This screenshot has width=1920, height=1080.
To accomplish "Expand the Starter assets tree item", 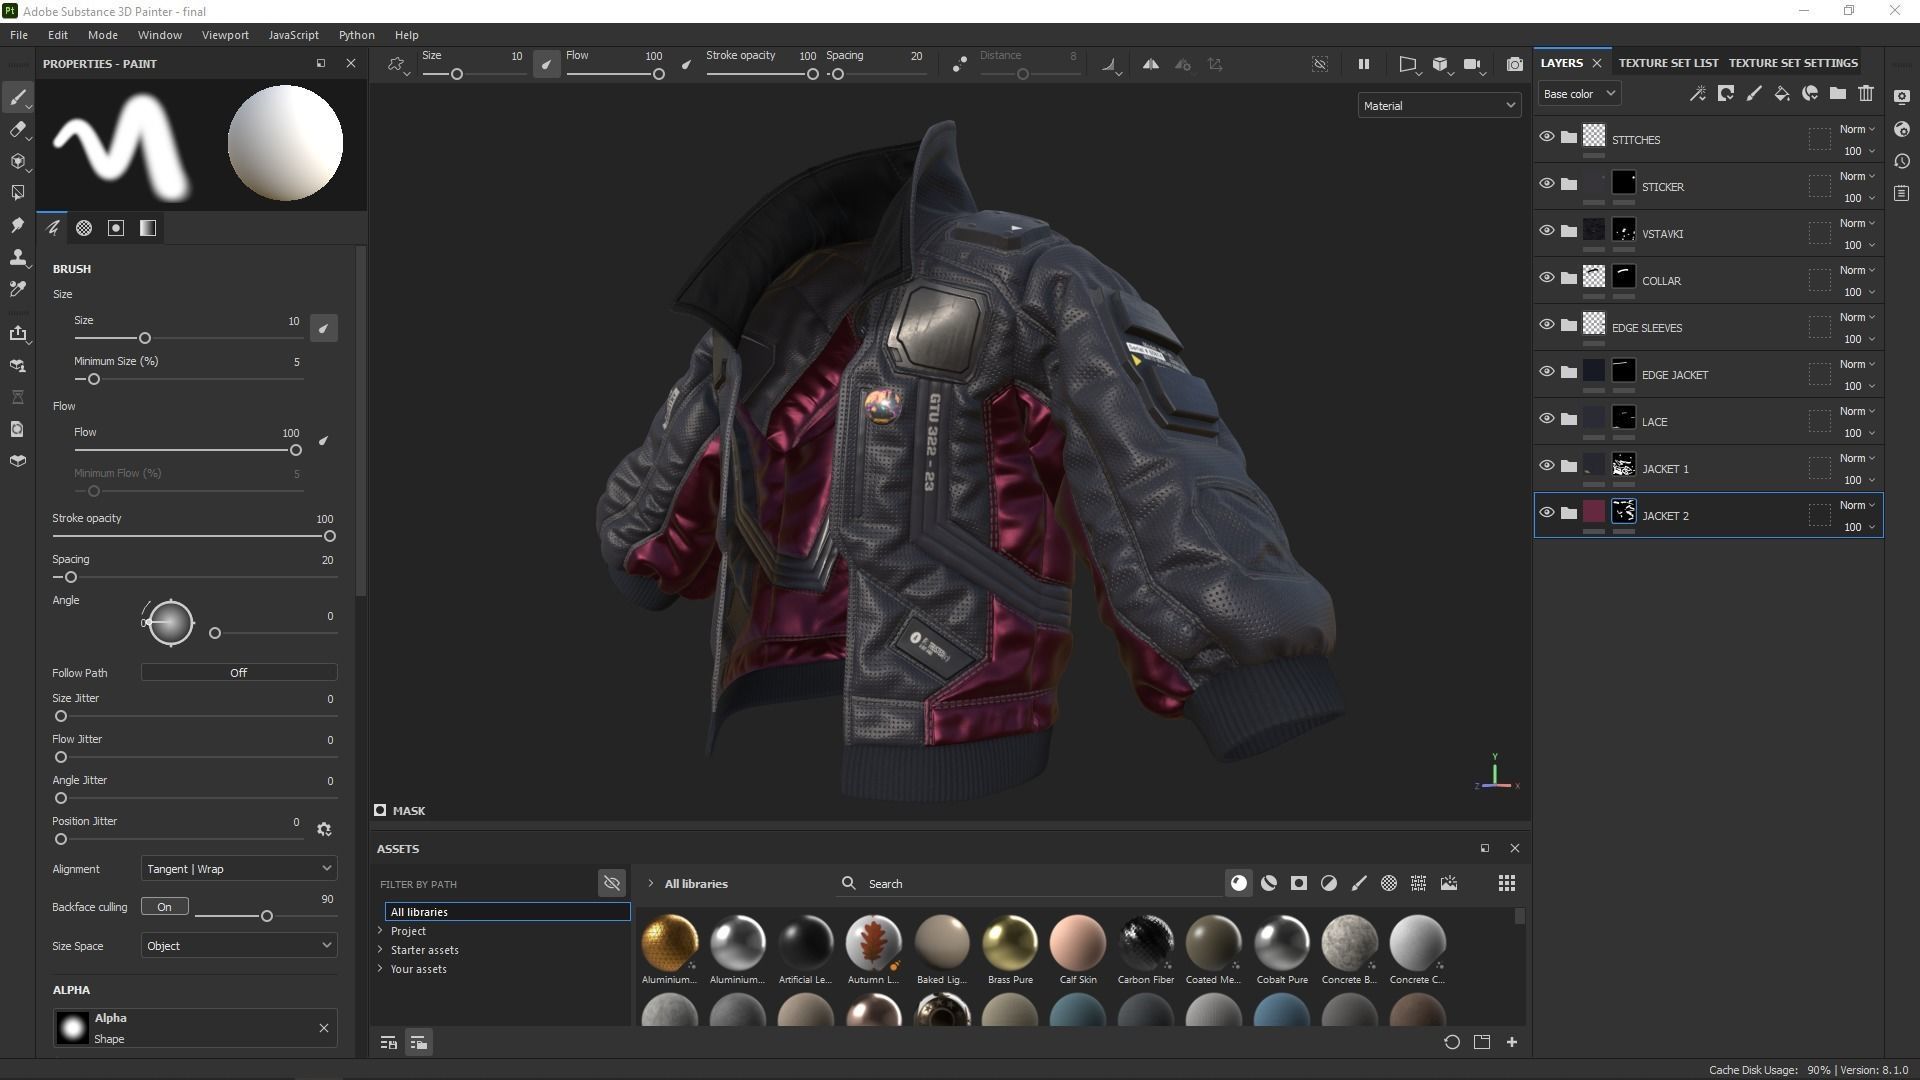I will [381, 950].
